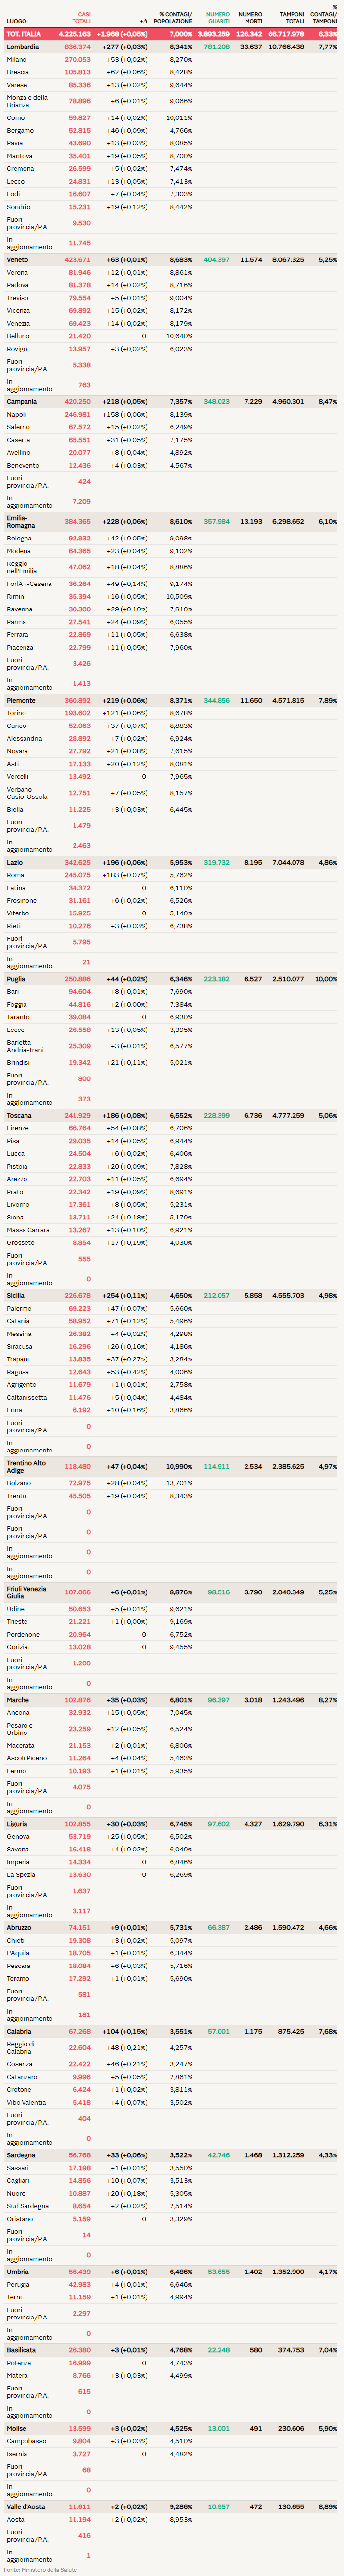
Task: Click the CASI TOTALI column header
Action: [81, 18]
